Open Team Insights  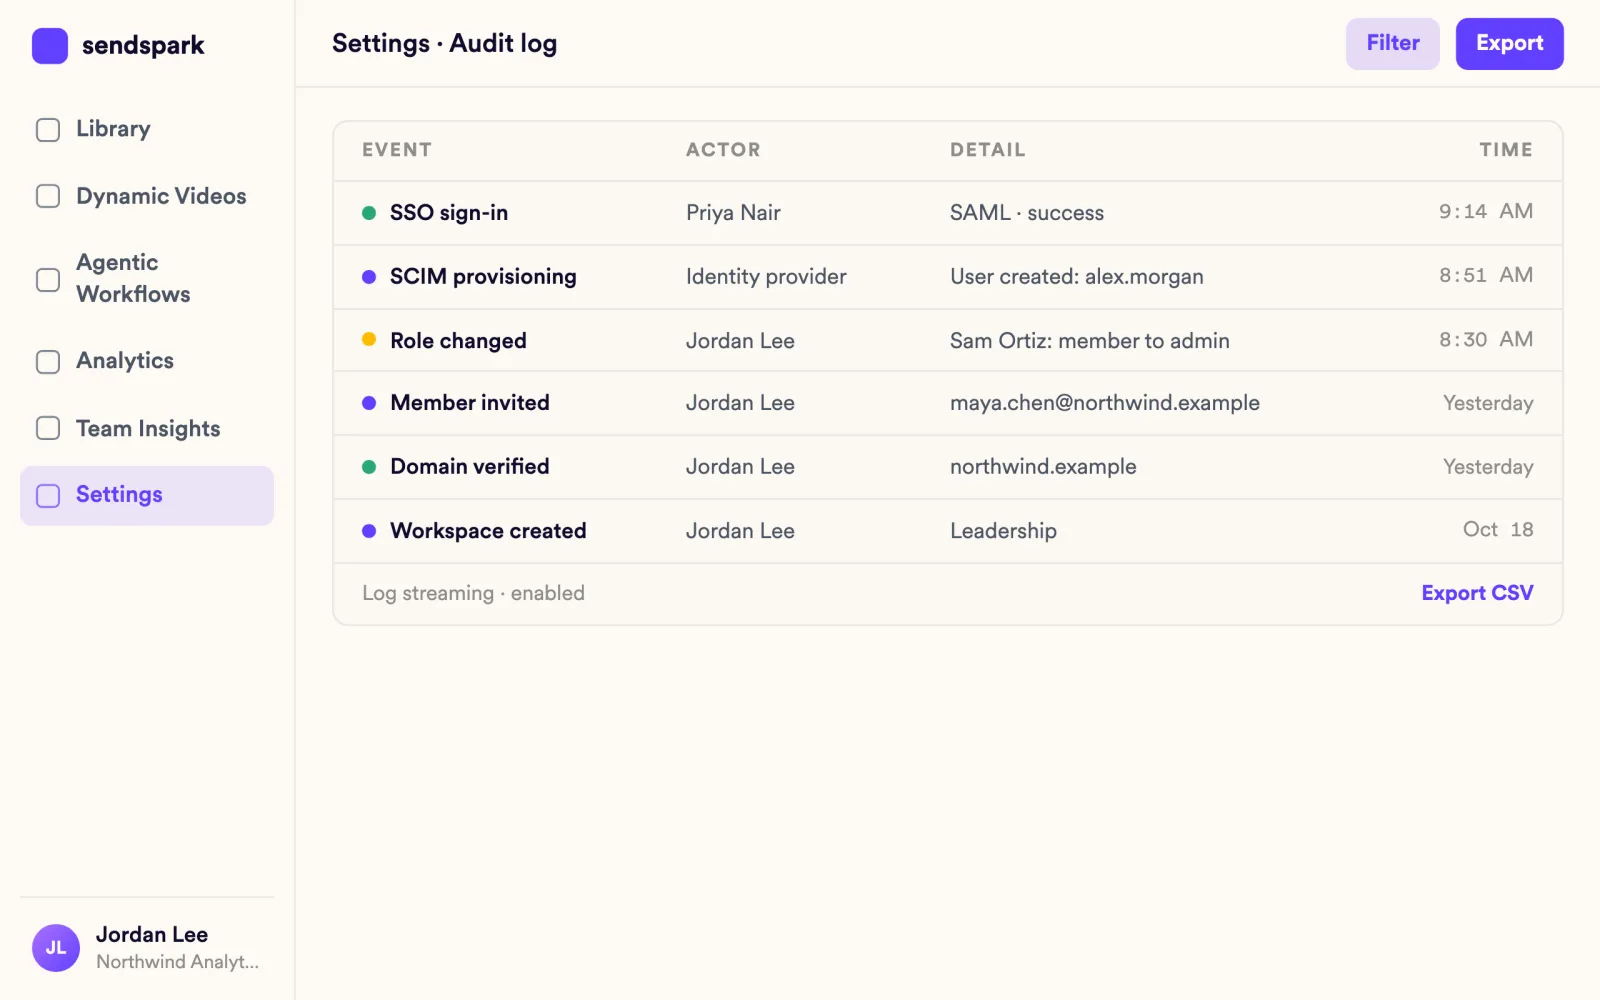(147, 428)
